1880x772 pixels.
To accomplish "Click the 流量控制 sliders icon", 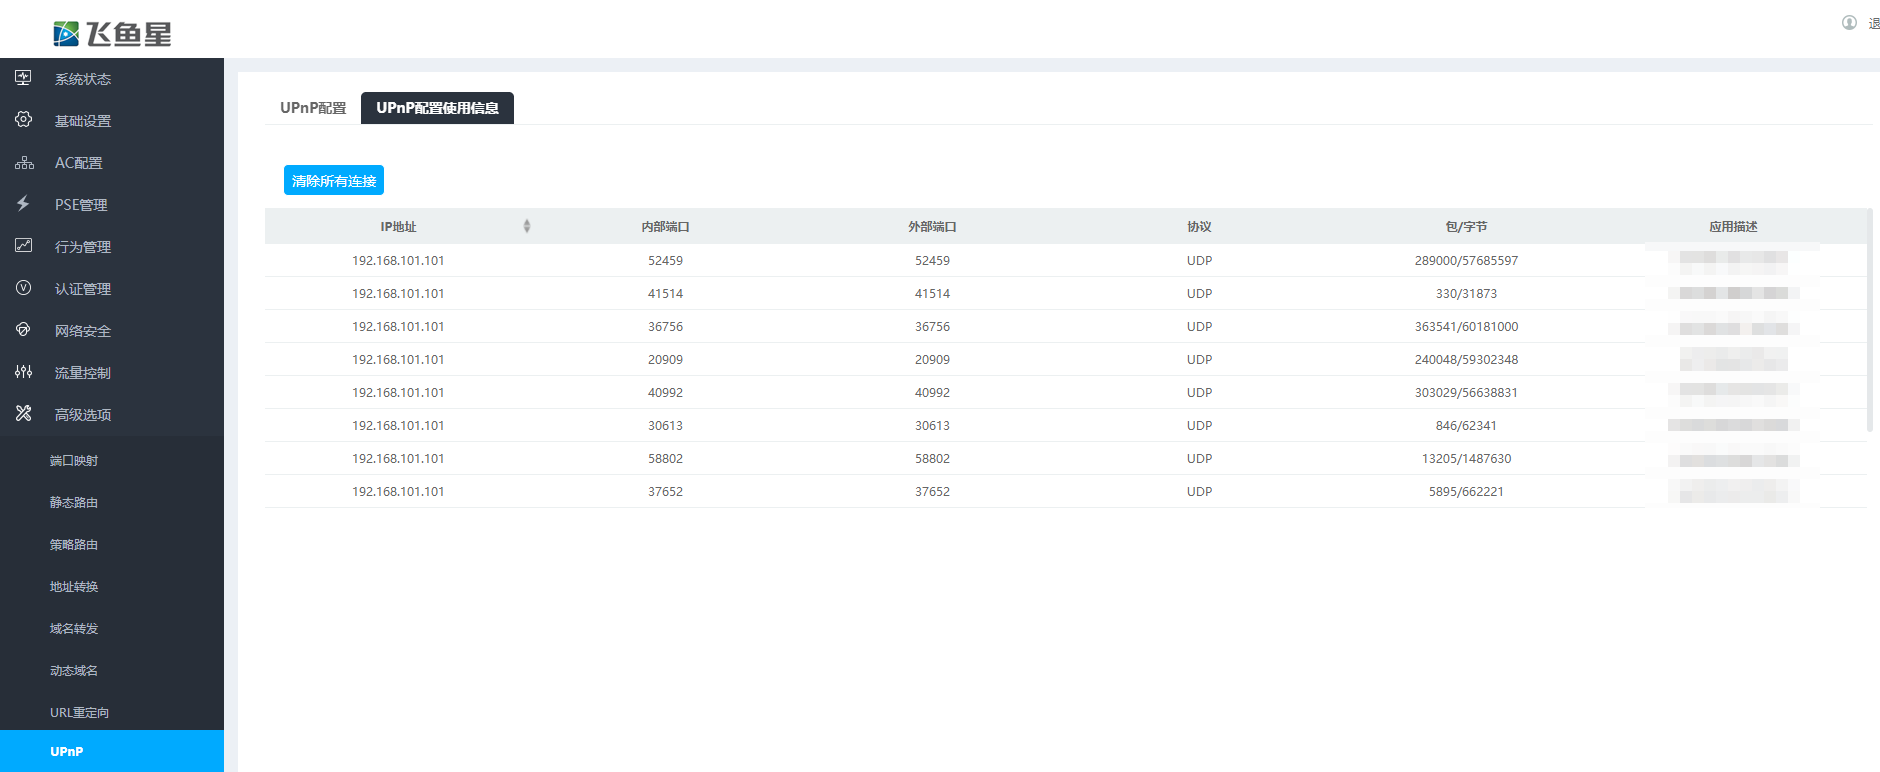I will (23, 372).
